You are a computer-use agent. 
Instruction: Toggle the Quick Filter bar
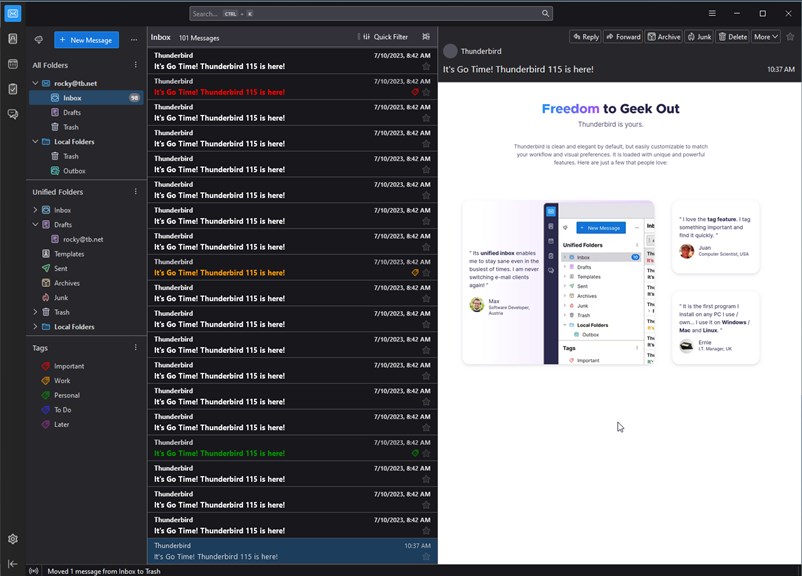click(386, 37)
